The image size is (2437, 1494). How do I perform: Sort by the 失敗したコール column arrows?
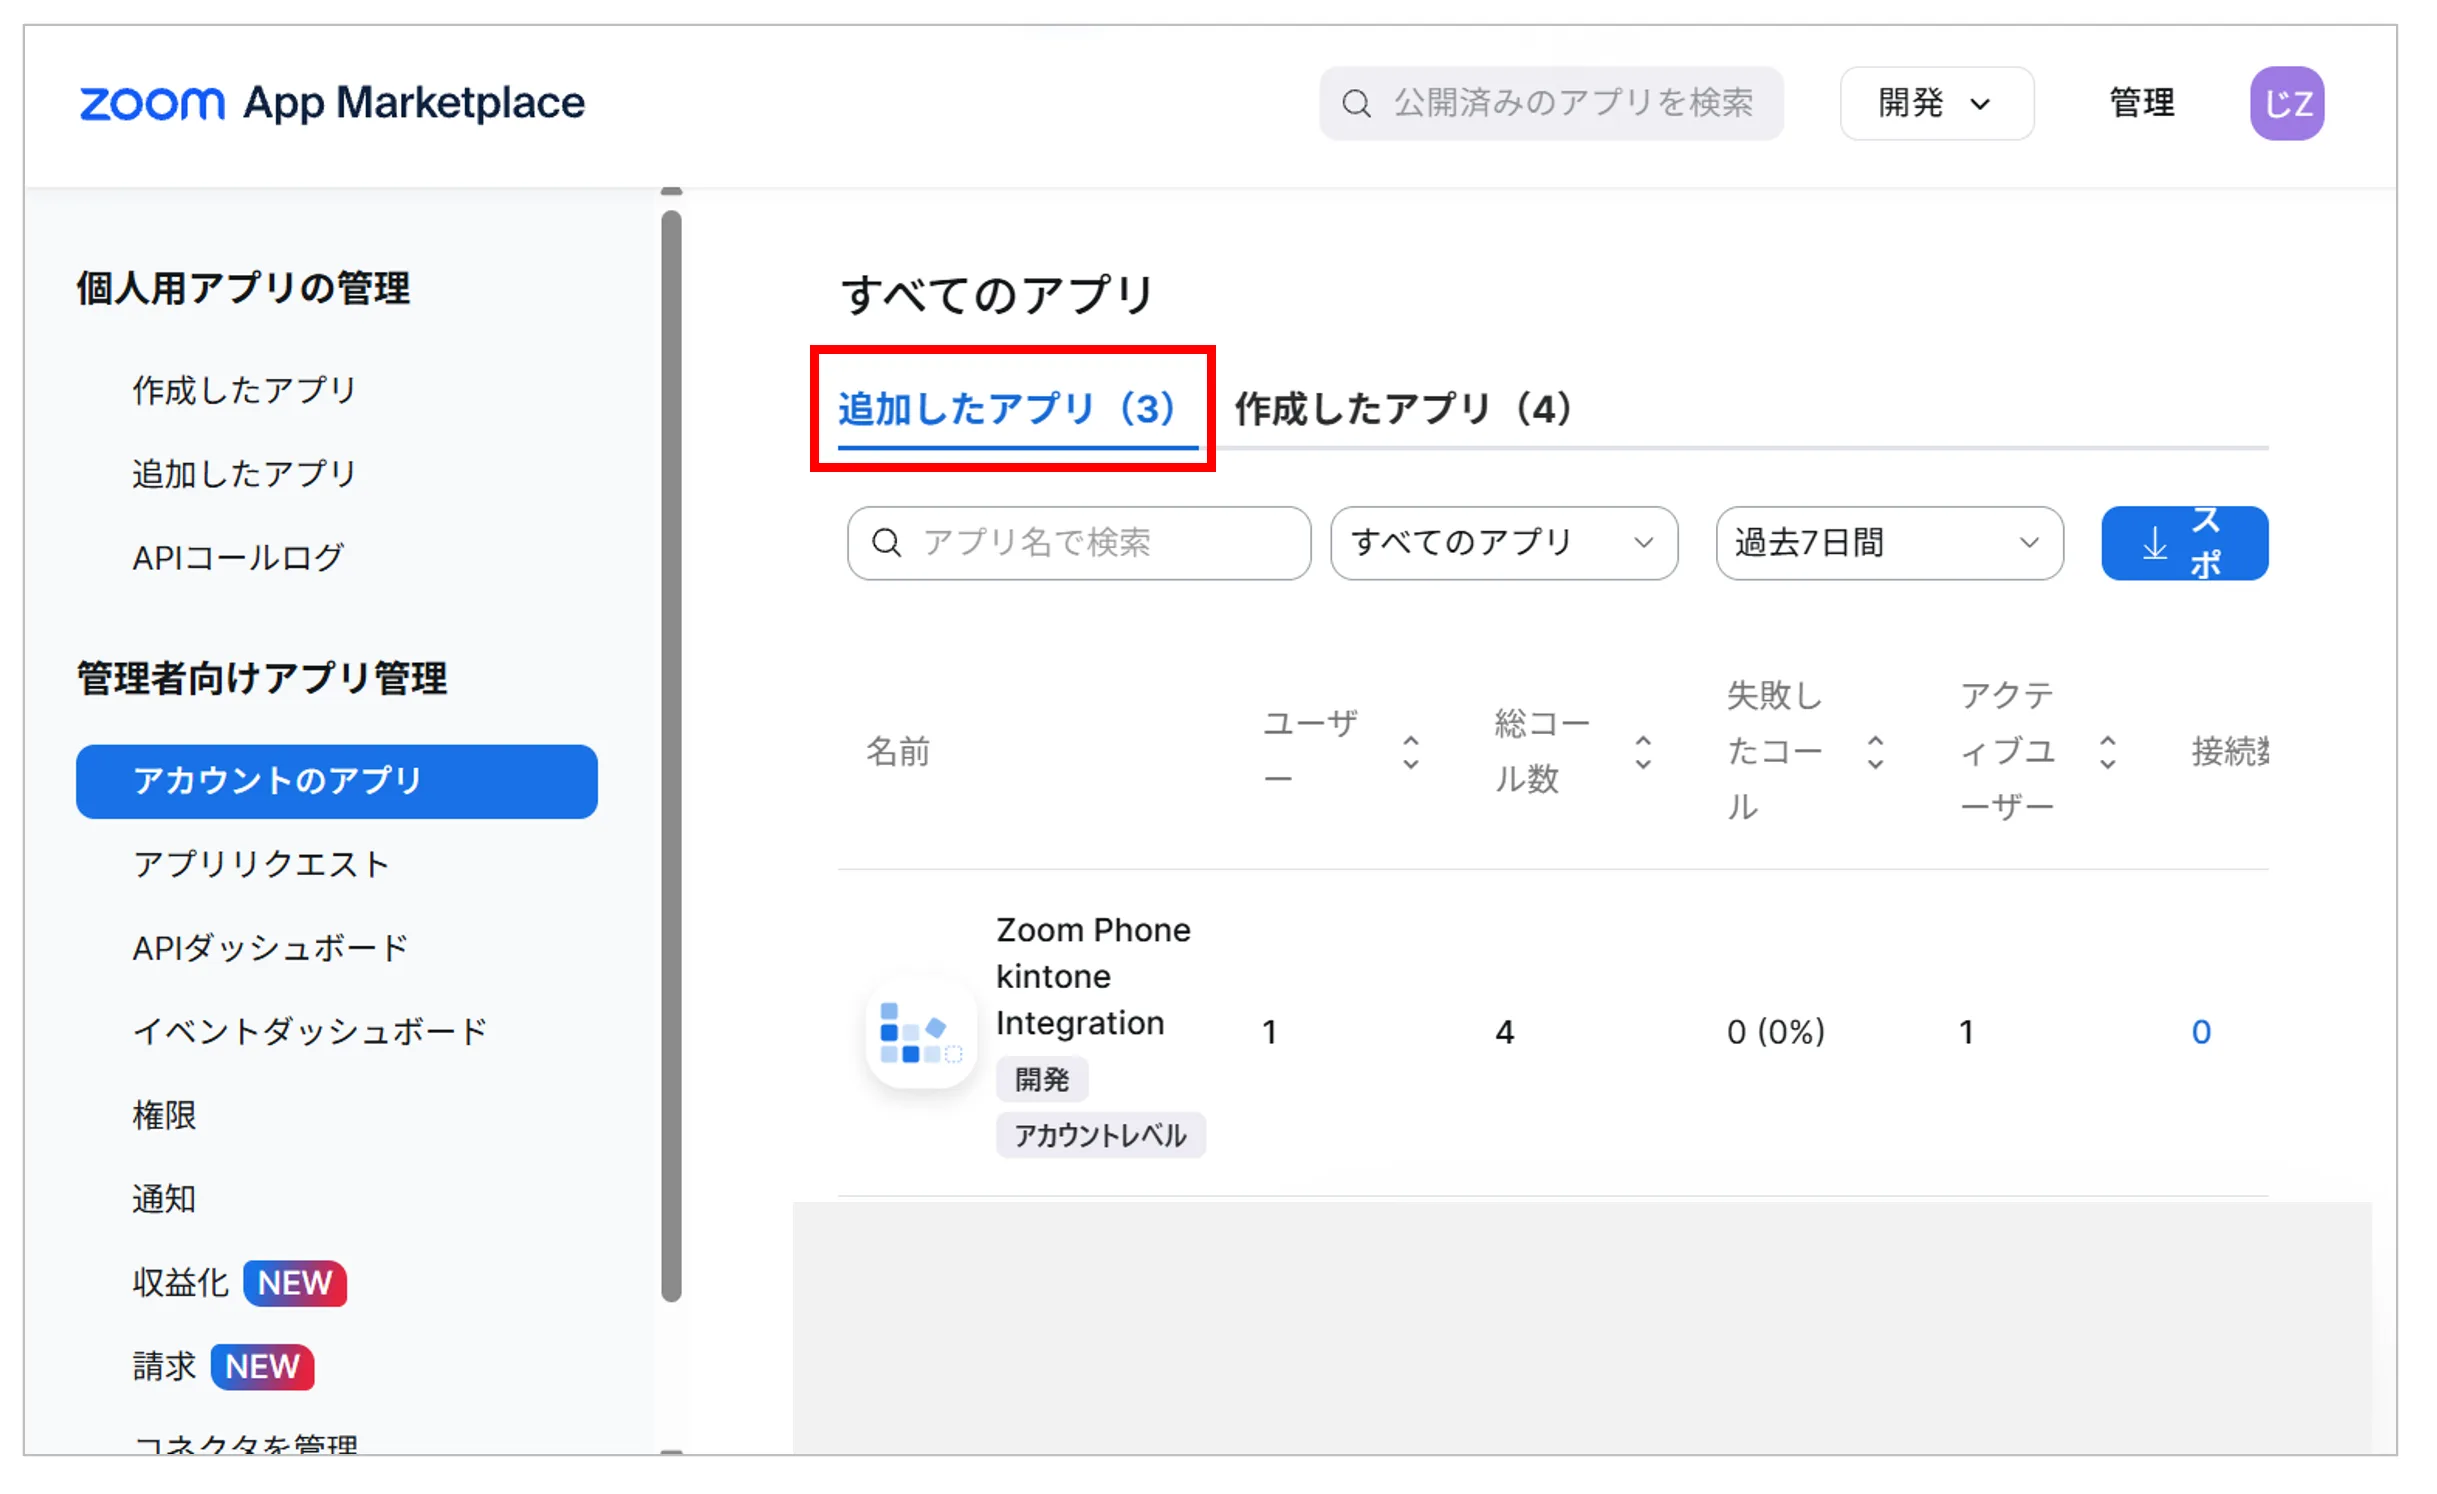(x=1875, y=751)
